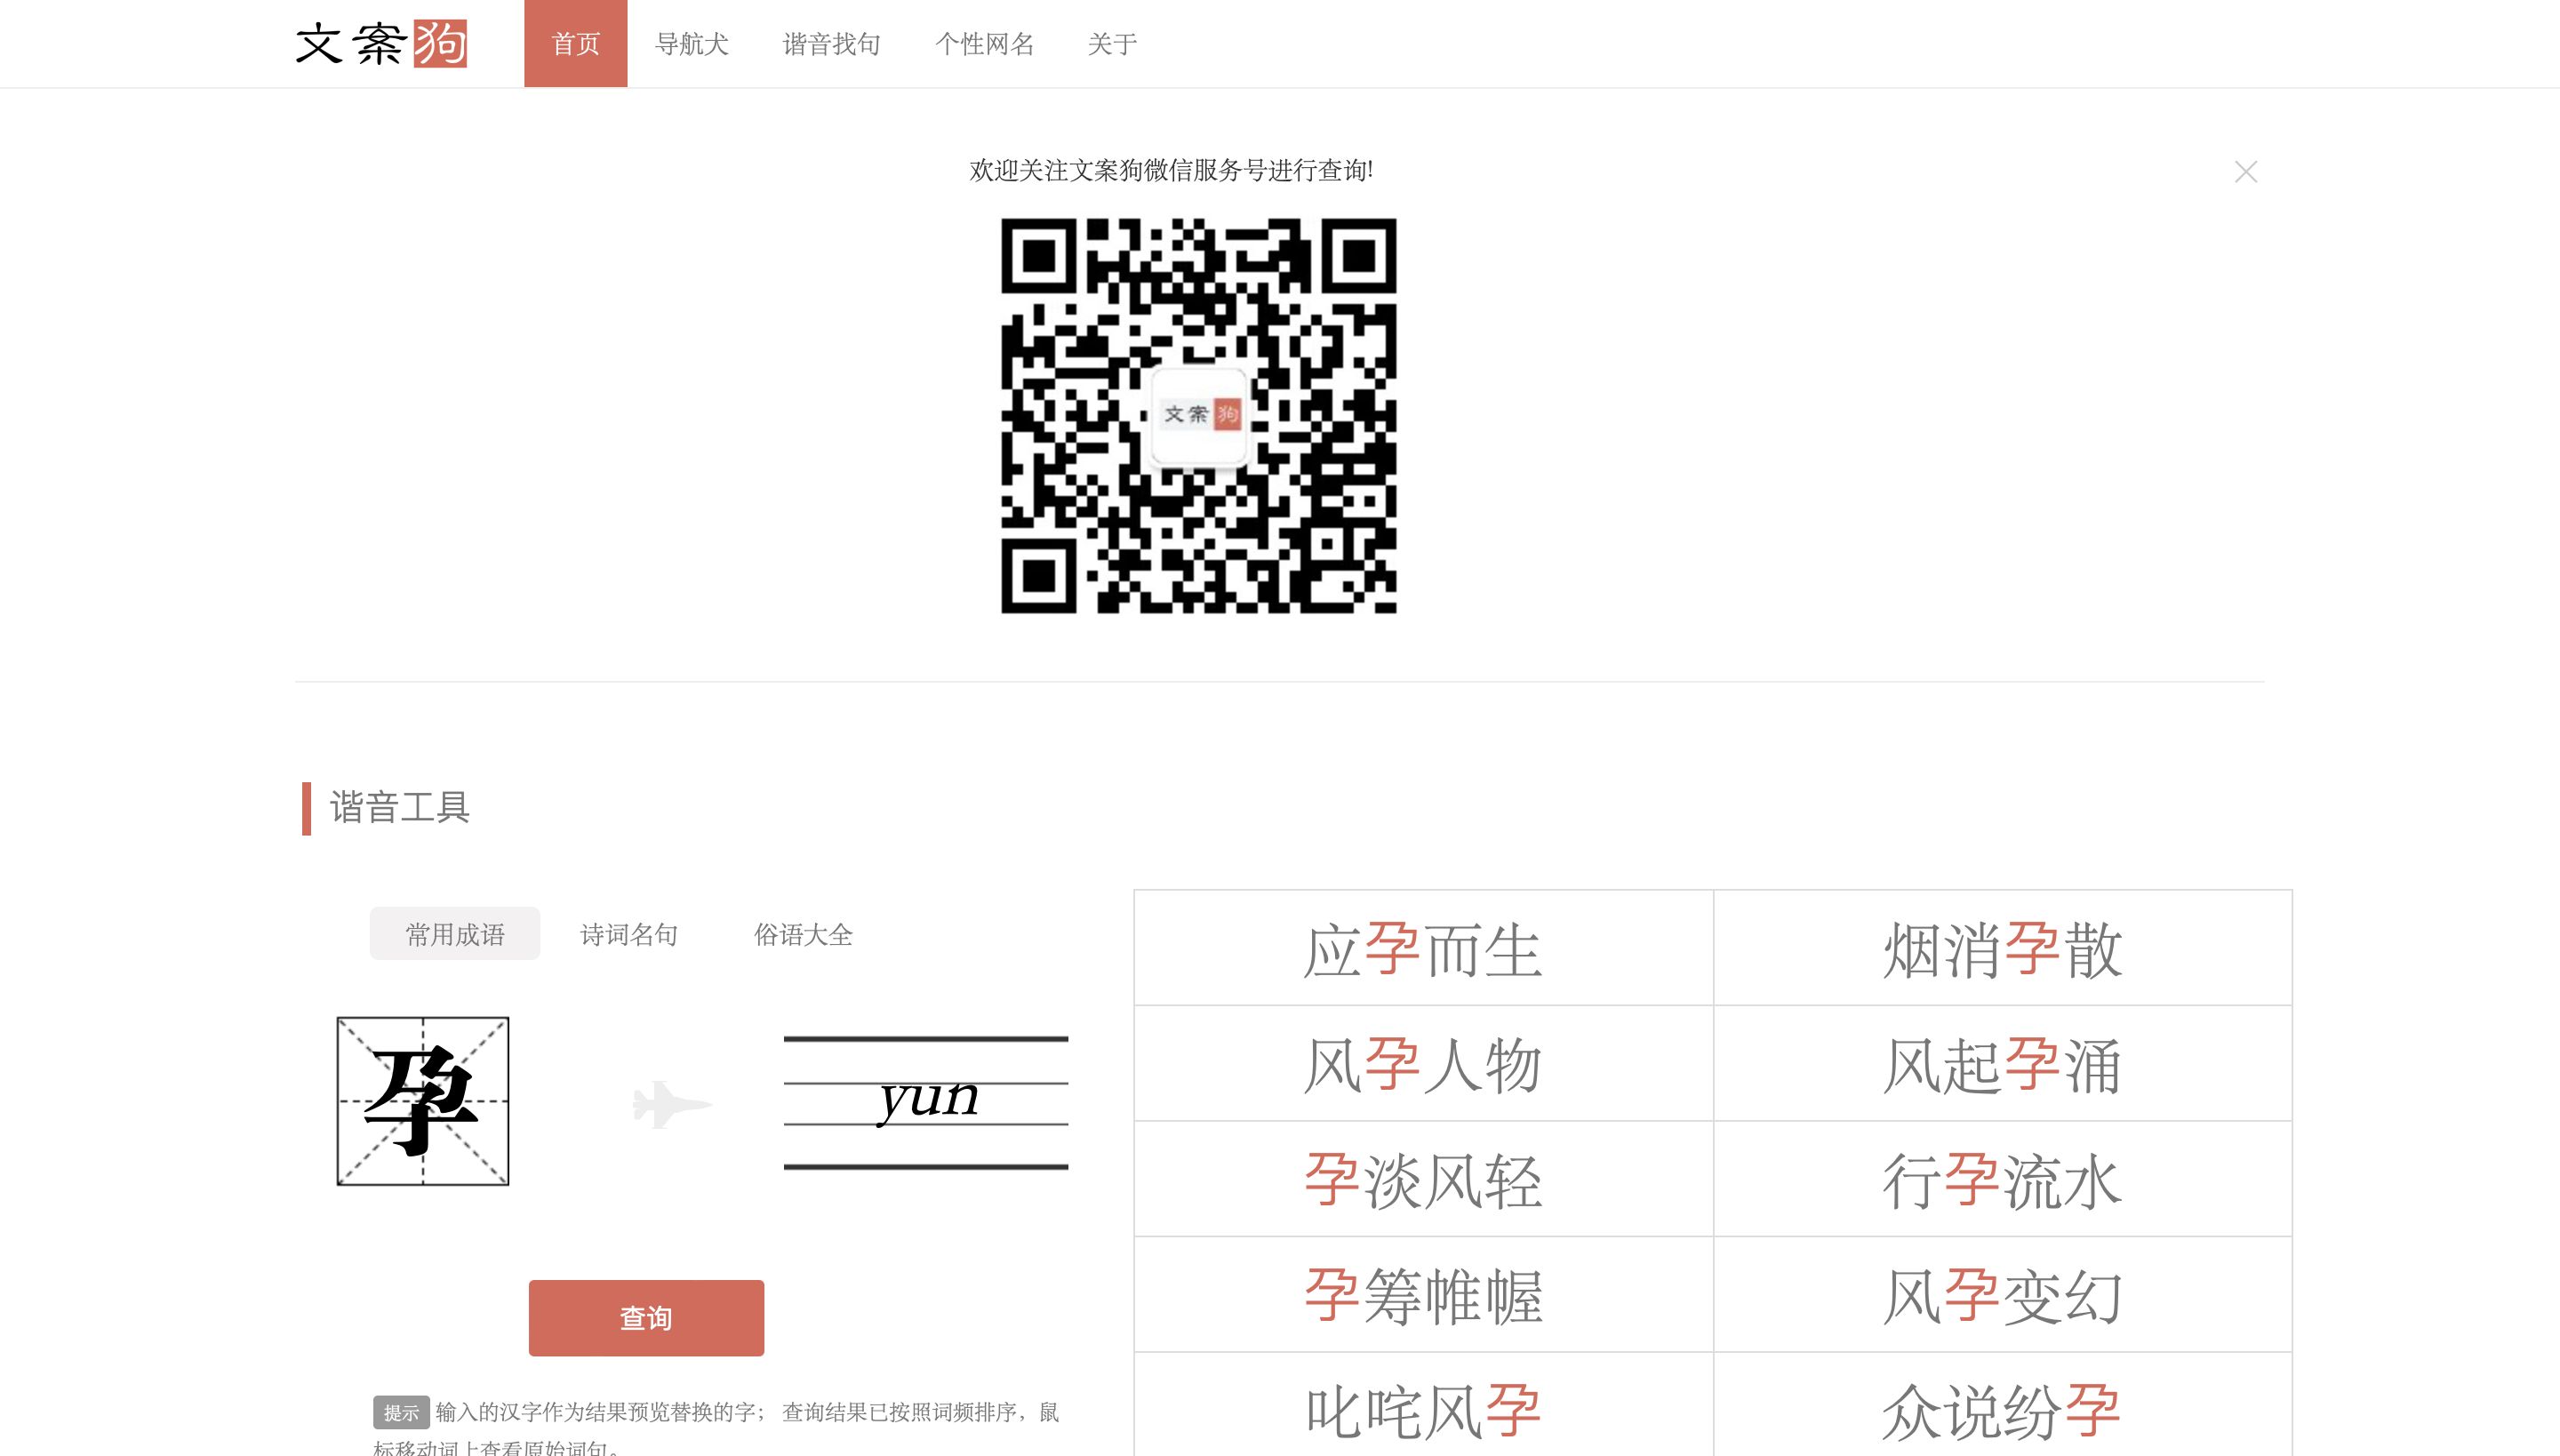Screen dimensions: 2560x1456
Task: Select the 常用成语 tab
Action: pyautogui.click(x=455, y=934)
